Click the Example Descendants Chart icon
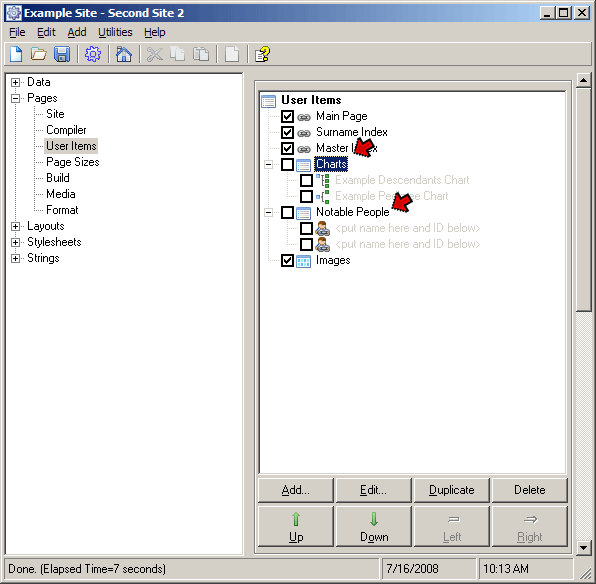The image size is (596, 584). [323, 181]
